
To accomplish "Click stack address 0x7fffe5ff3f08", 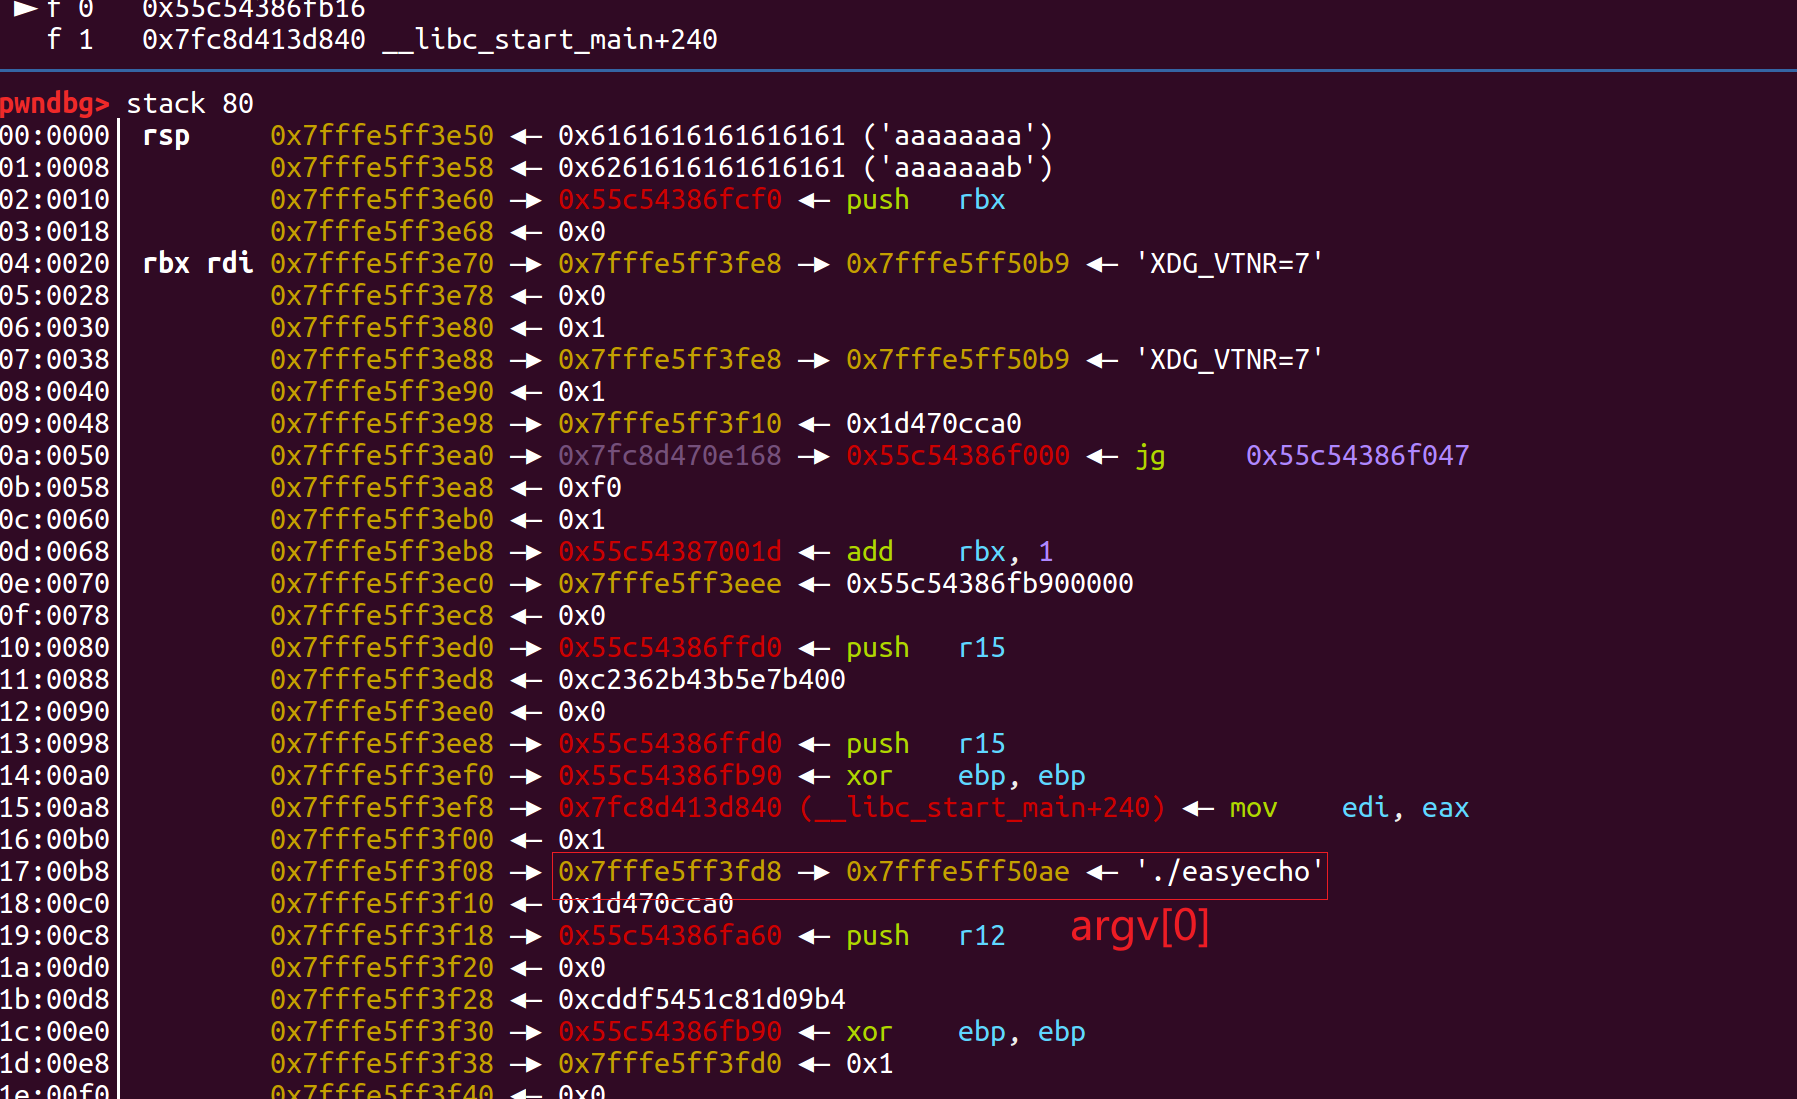I will click(381, 871).
